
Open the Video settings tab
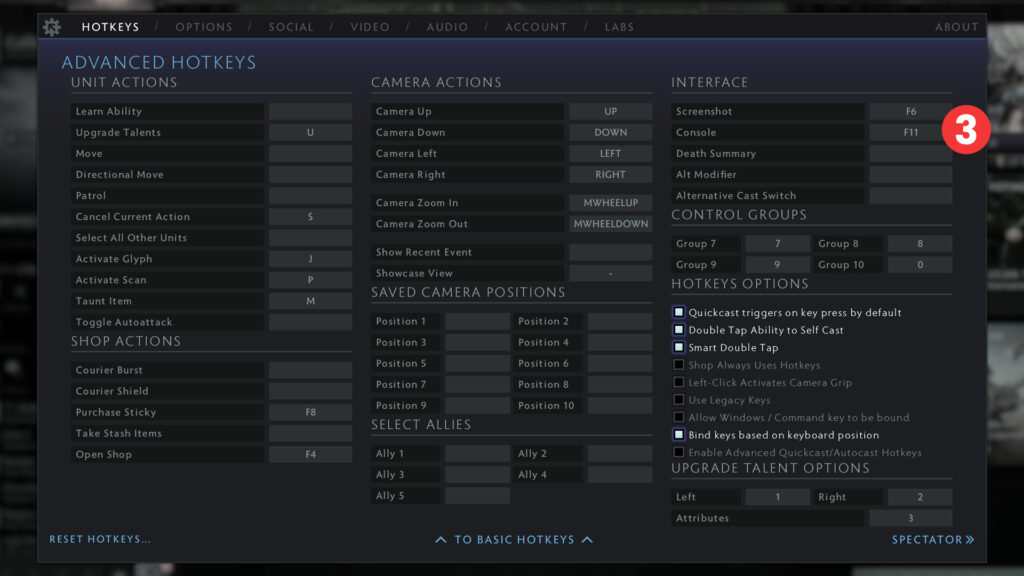click(370, 27)
